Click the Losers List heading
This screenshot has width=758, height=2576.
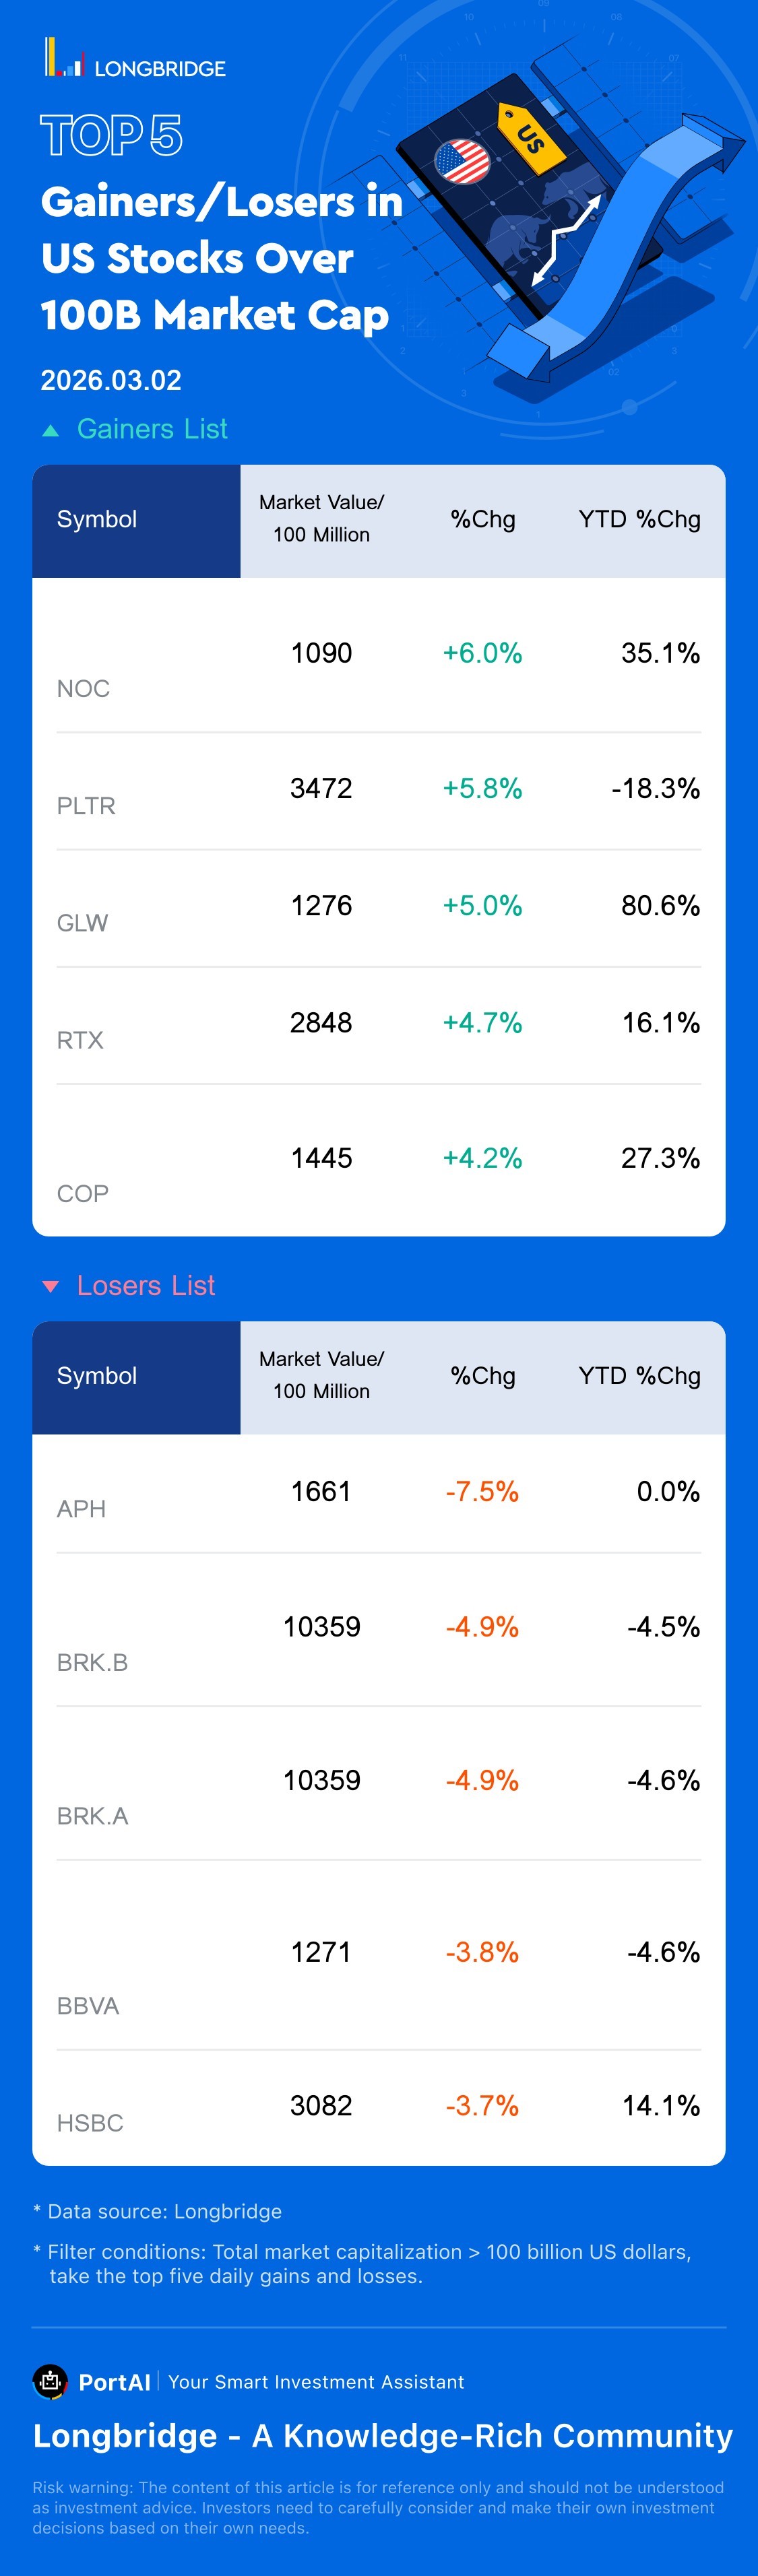click(146, 1285)
